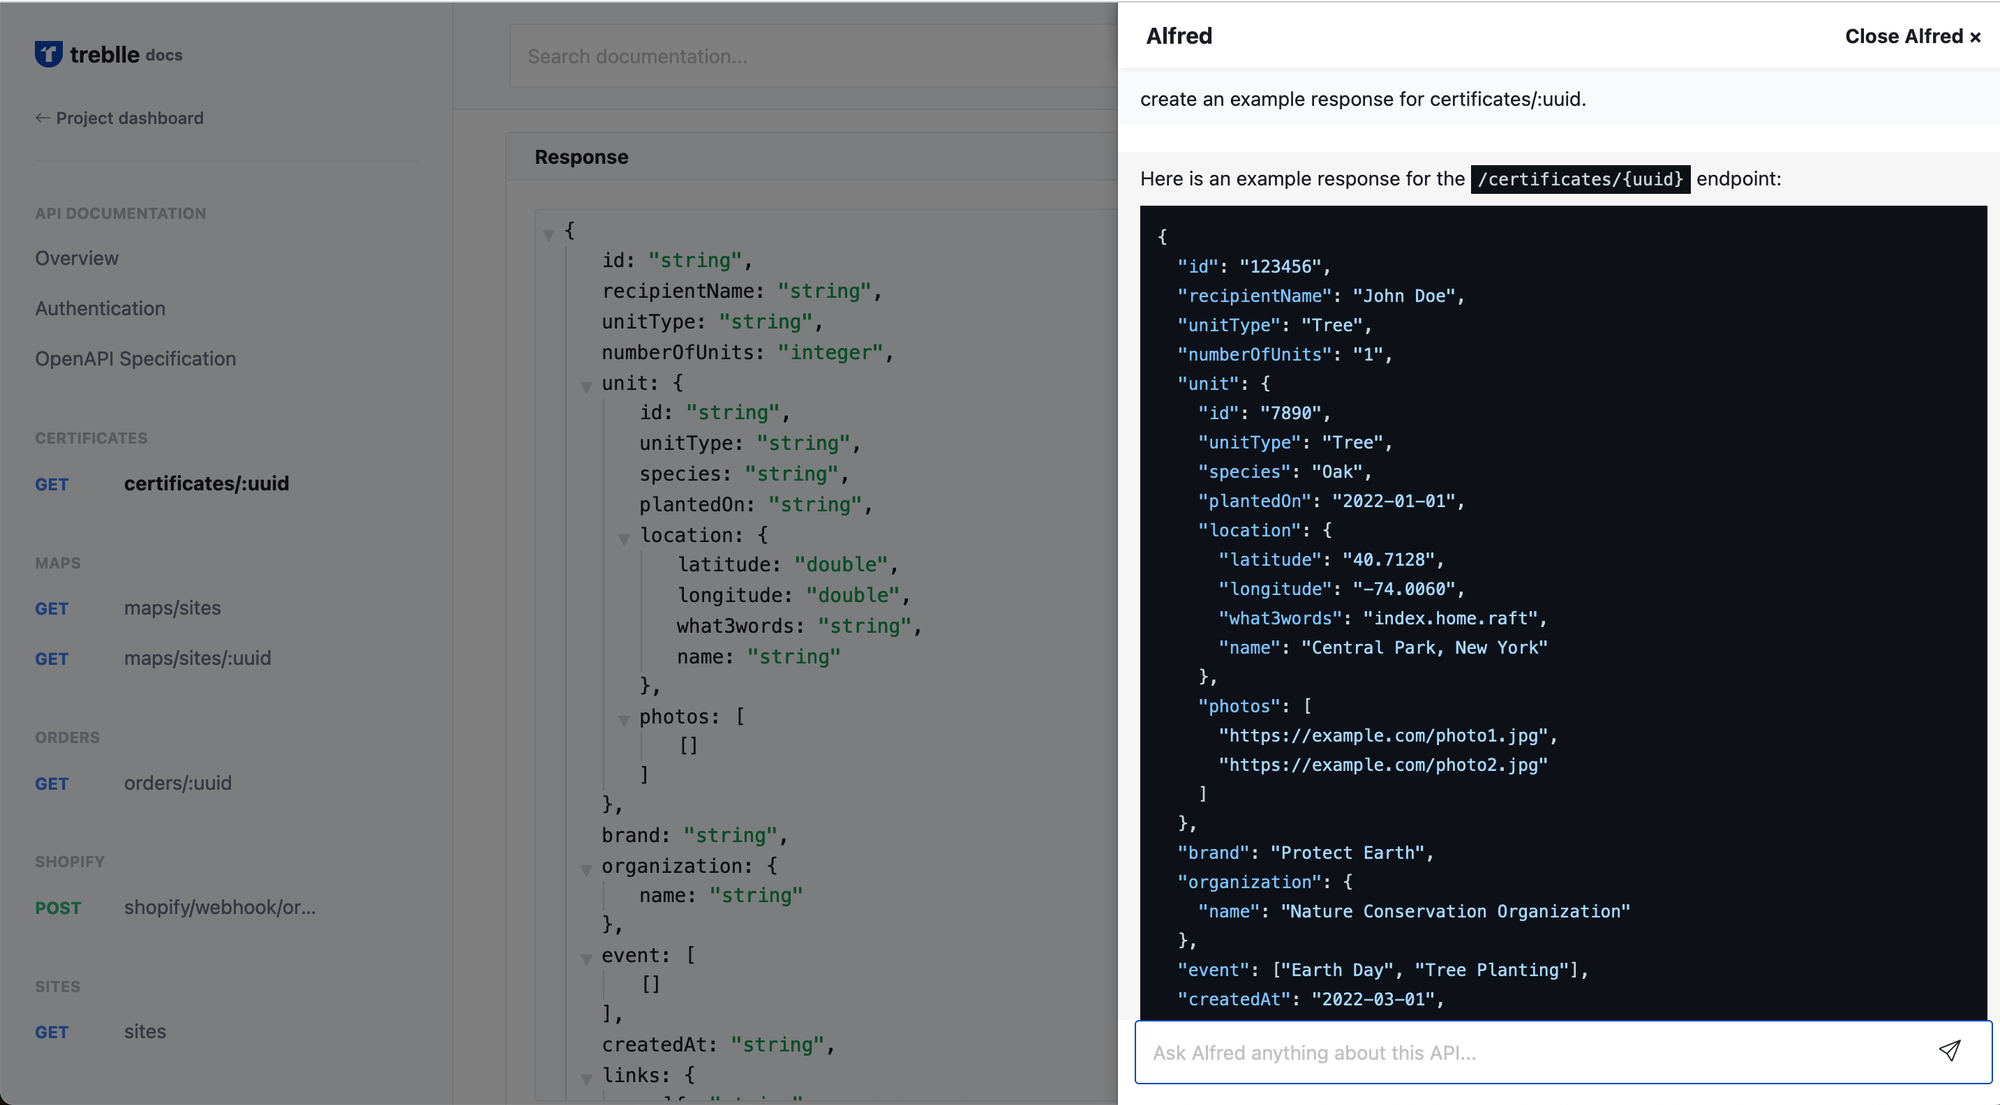The height and width of the screenshot is (1105, 2000).
Task: Click the event "Earth Day" array line
Action: pos(1383,971)
